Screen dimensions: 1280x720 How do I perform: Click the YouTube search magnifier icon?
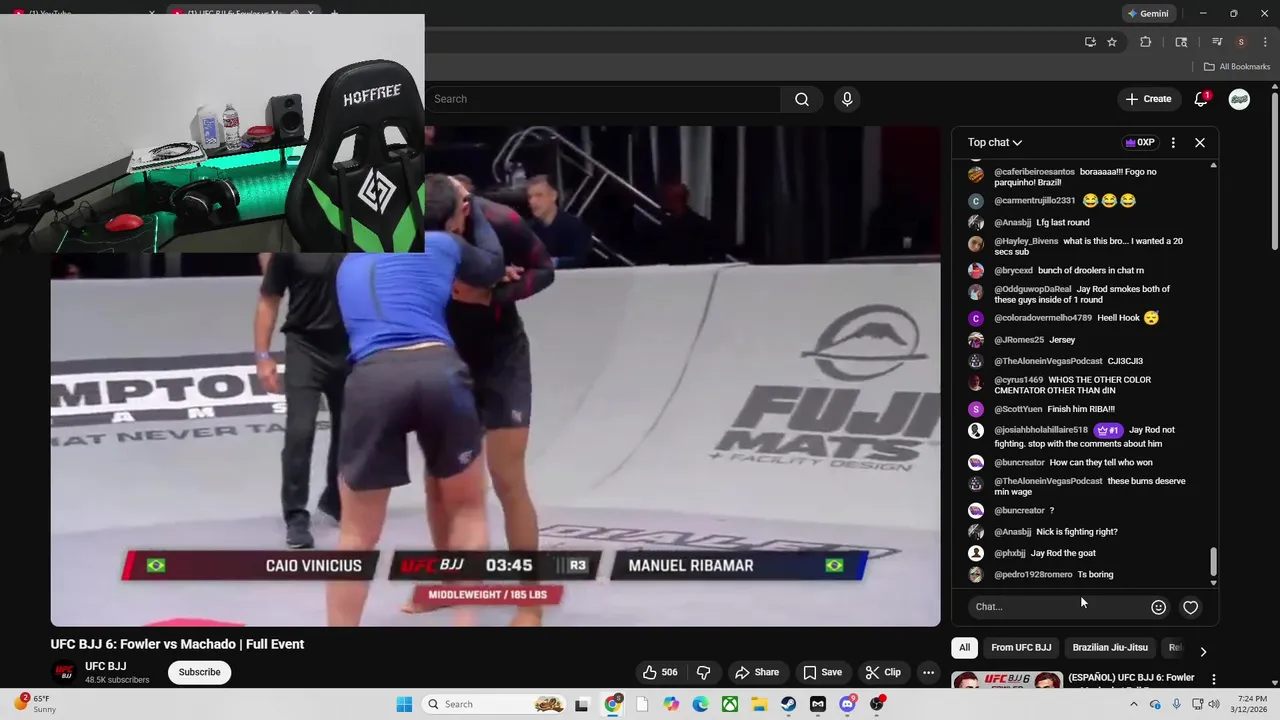802,99
